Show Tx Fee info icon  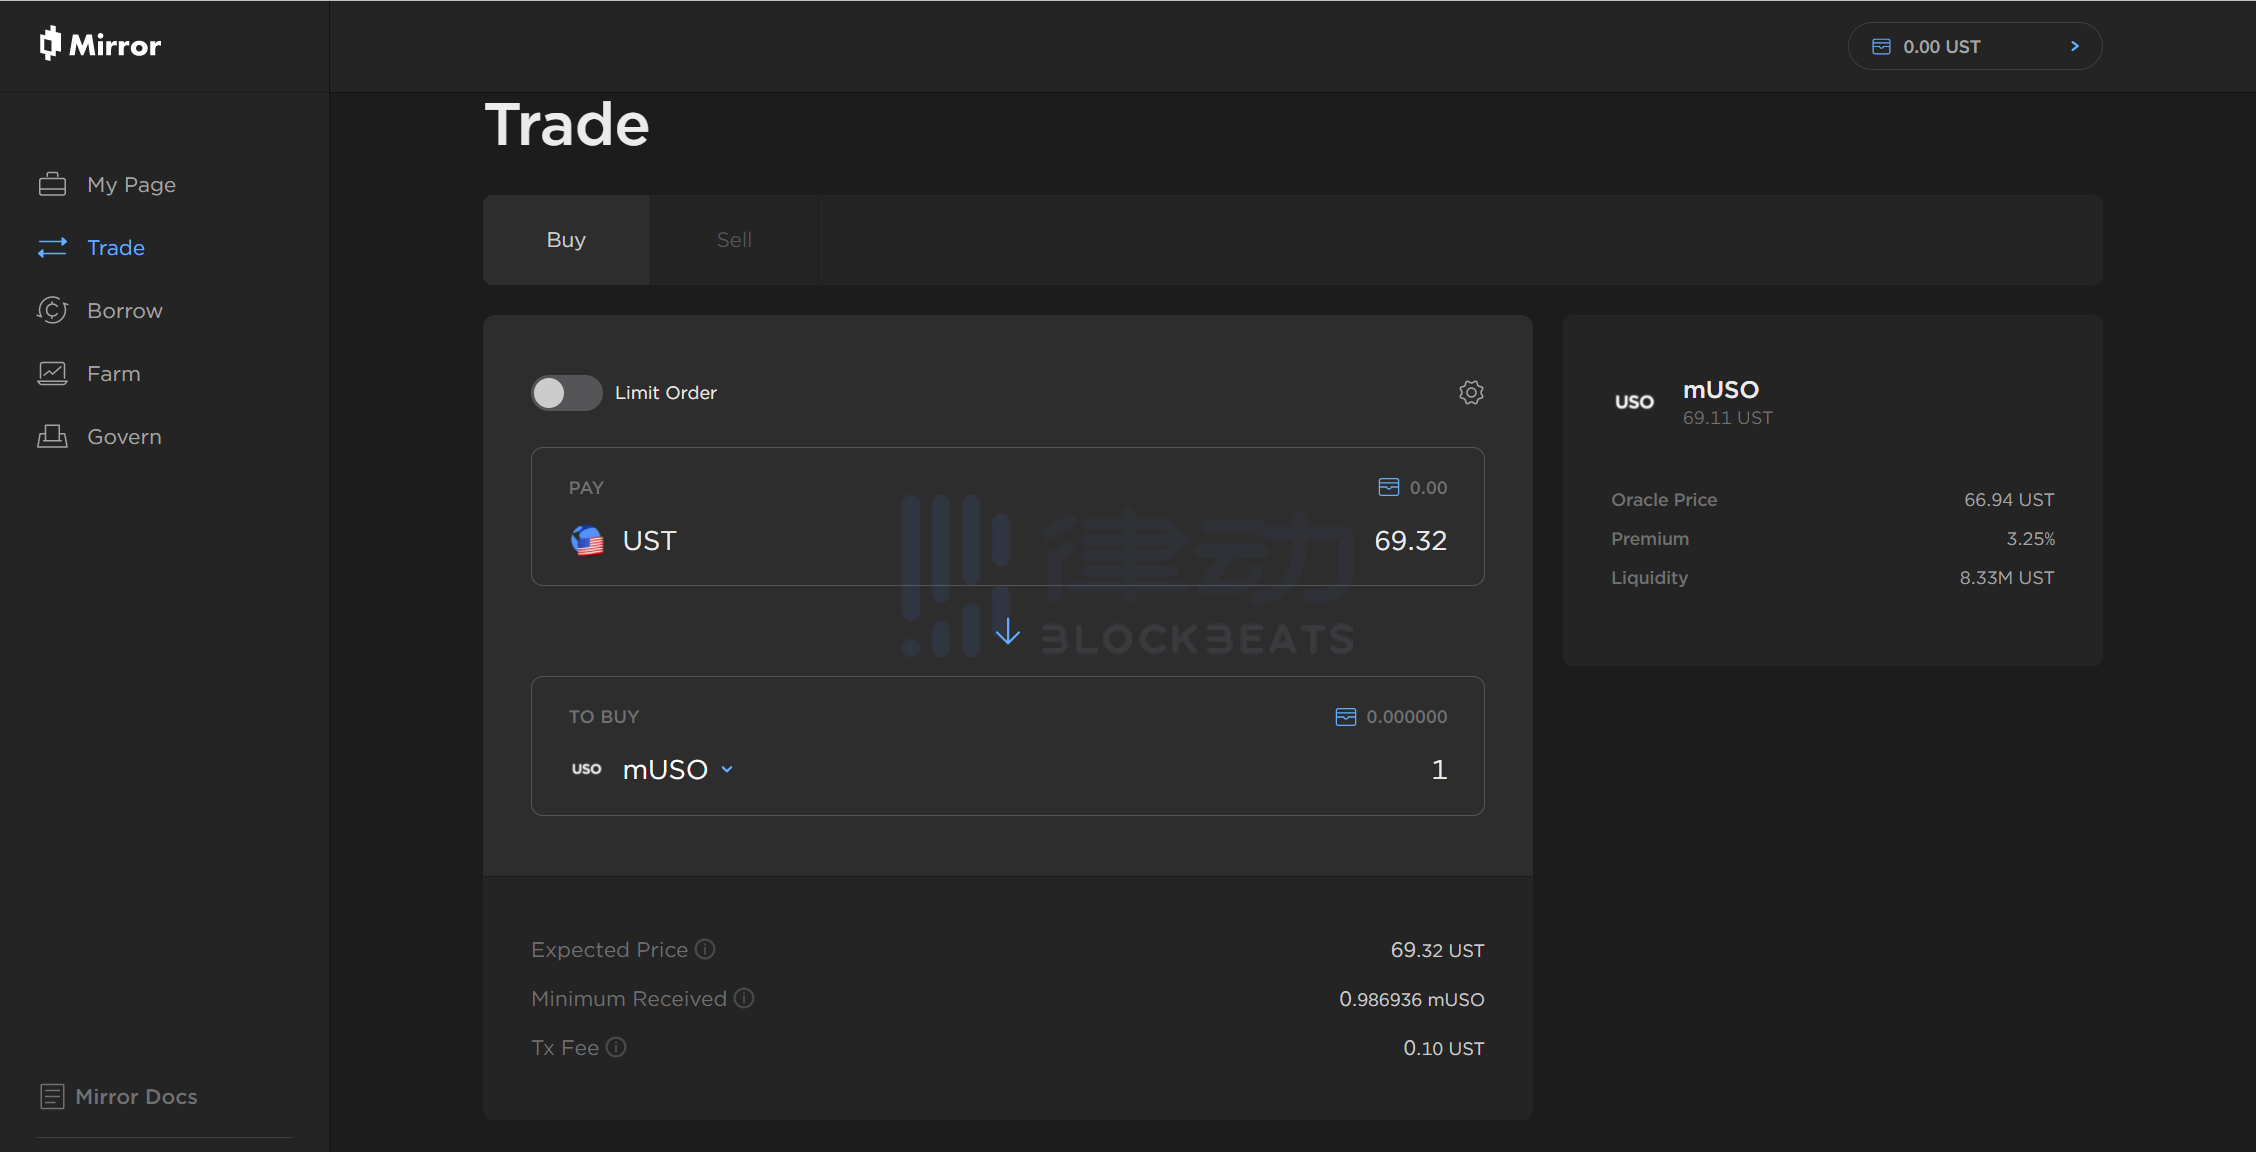pyautogui.click(x=616, y=1047)
